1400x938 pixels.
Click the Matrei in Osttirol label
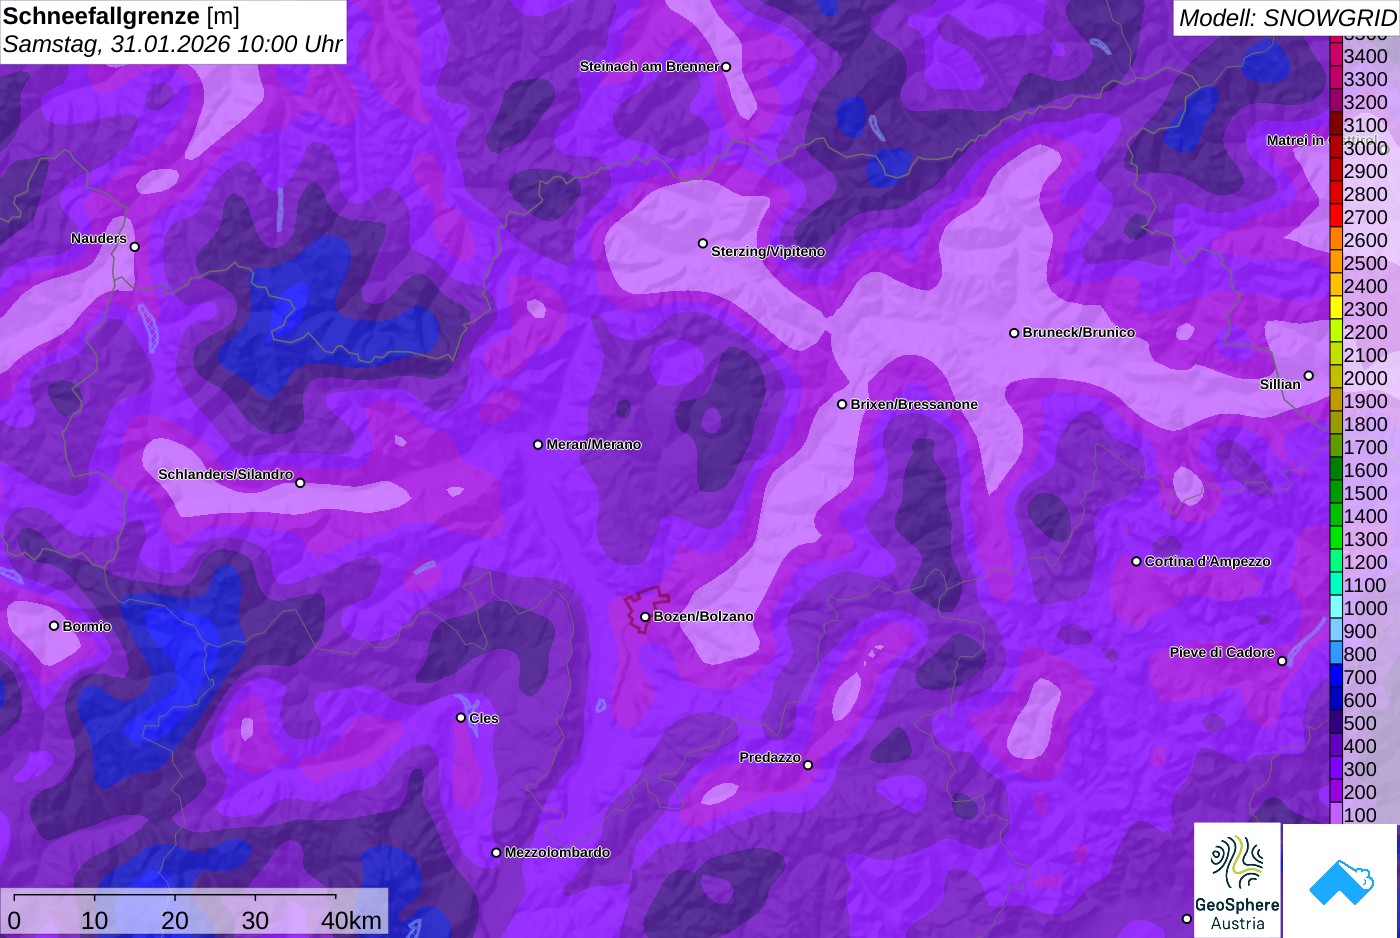(1322, 141)
